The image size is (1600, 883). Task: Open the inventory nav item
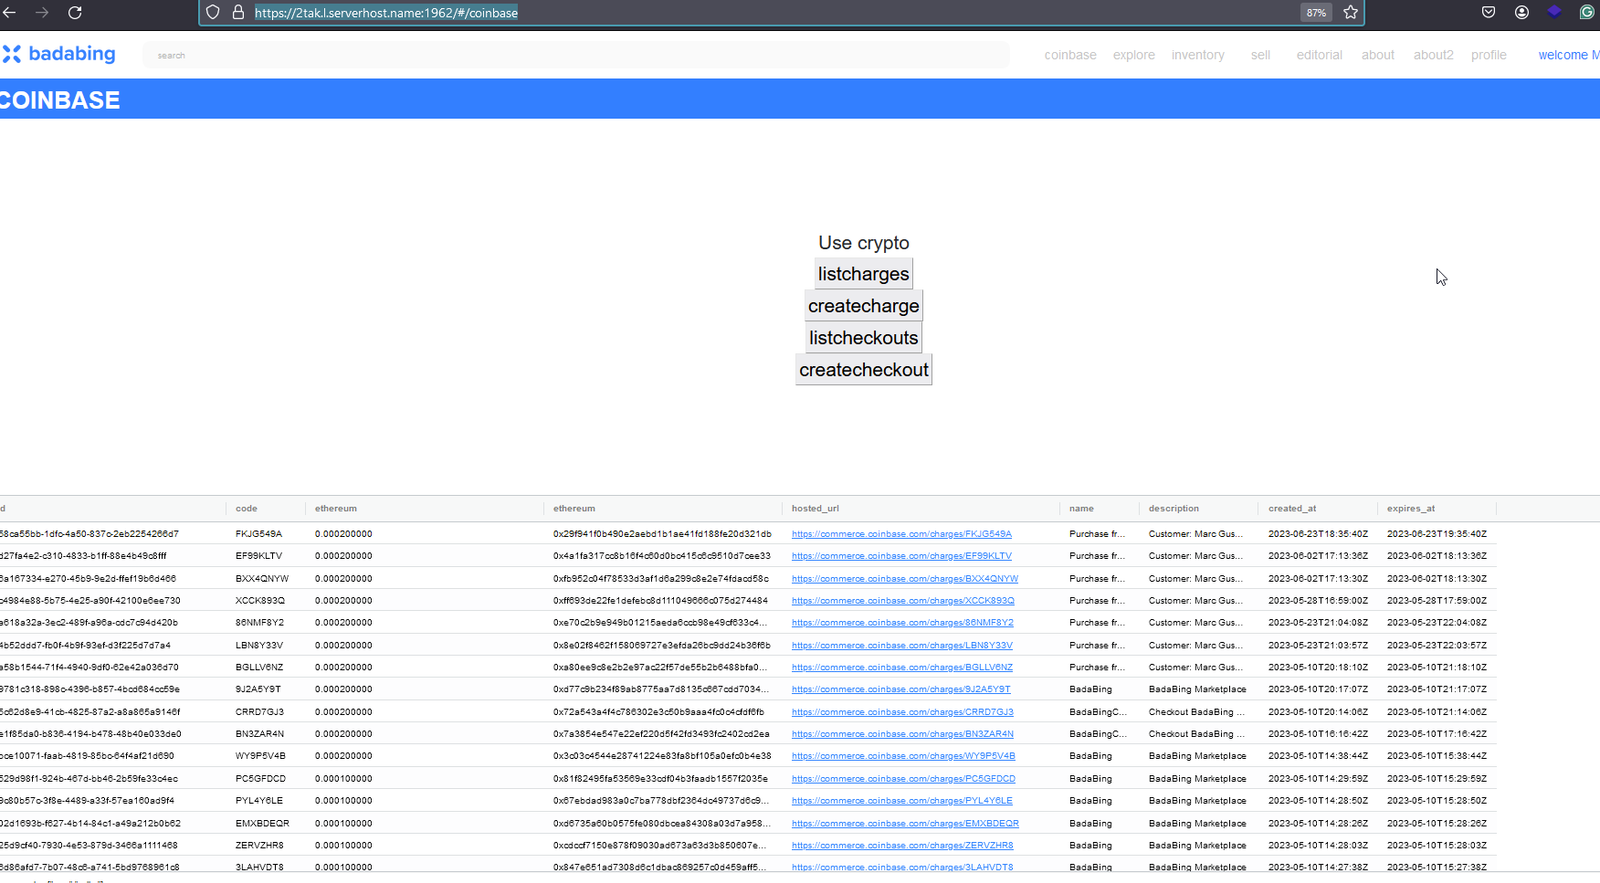coord(1198,55)
